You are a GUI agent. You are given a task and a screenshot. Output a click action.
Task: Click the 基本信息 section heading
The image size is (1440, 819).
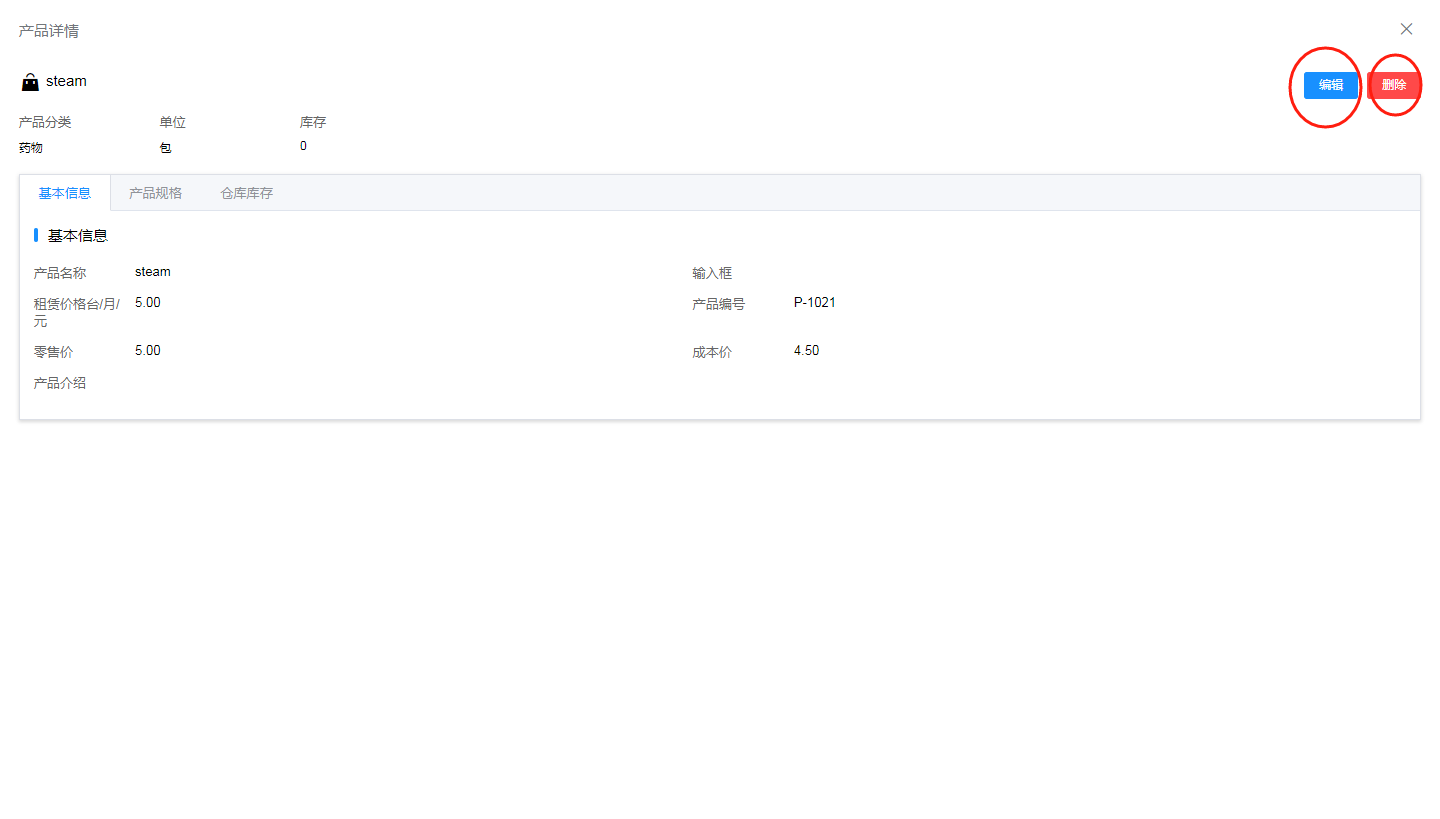[x=78, y=236]
